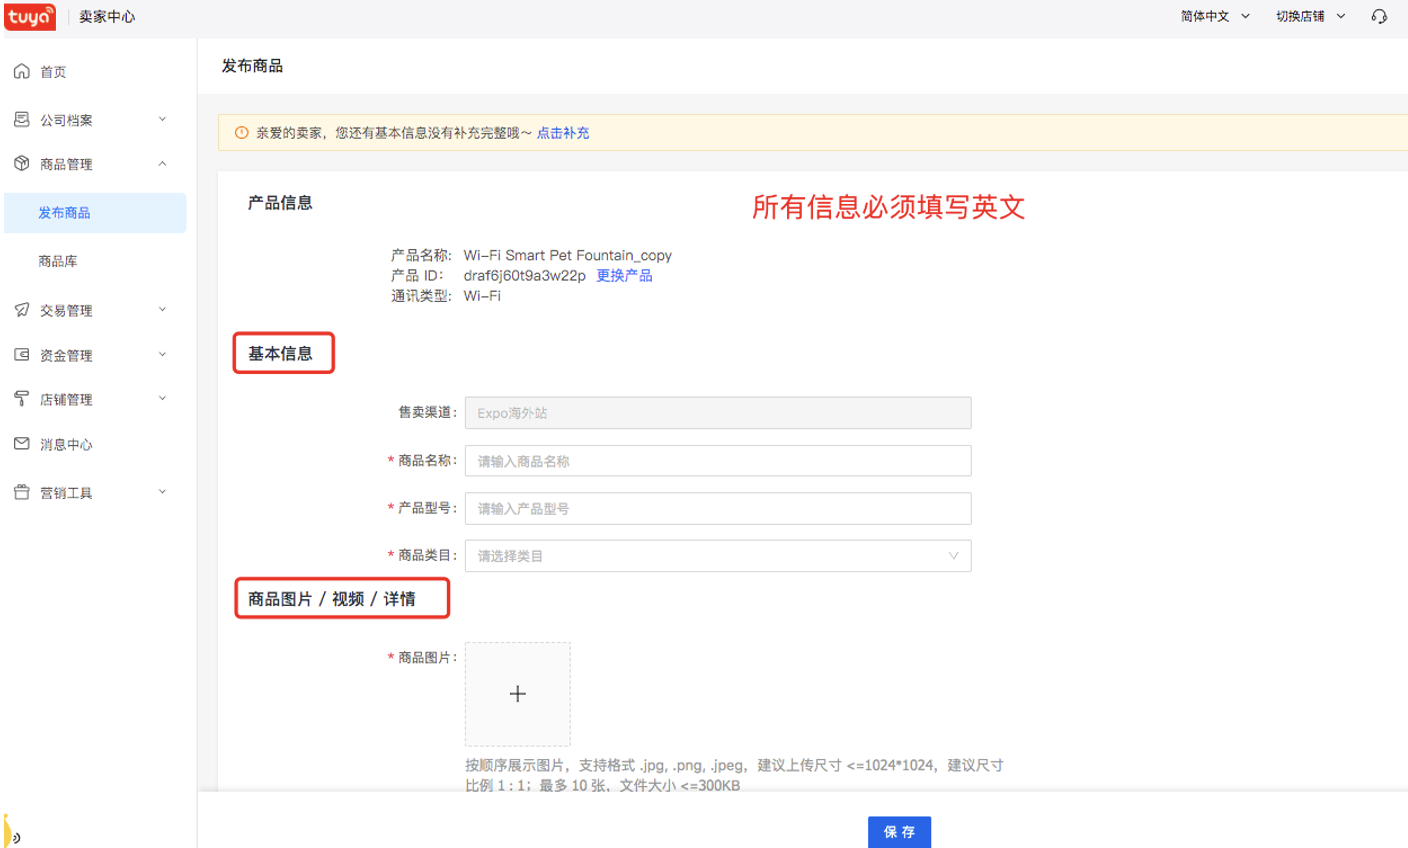Expand 店铺管理 menu chevron

162,398
